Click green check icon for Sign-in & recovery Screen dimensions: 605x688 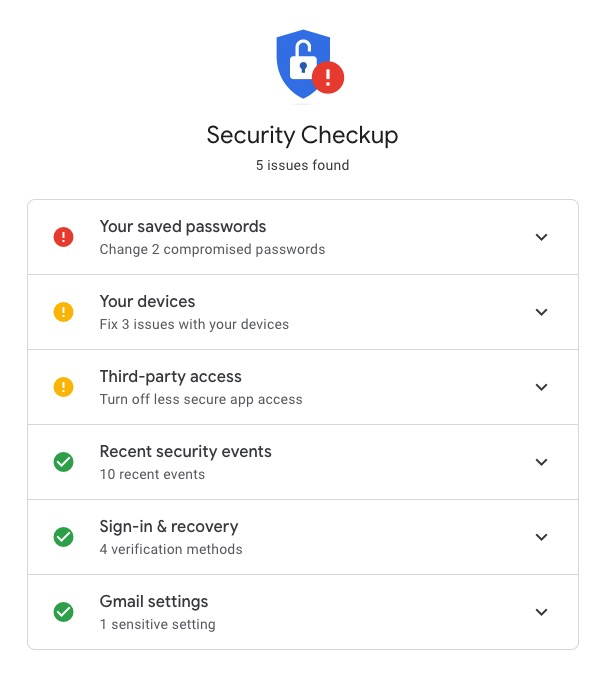(x=64, y=537)
